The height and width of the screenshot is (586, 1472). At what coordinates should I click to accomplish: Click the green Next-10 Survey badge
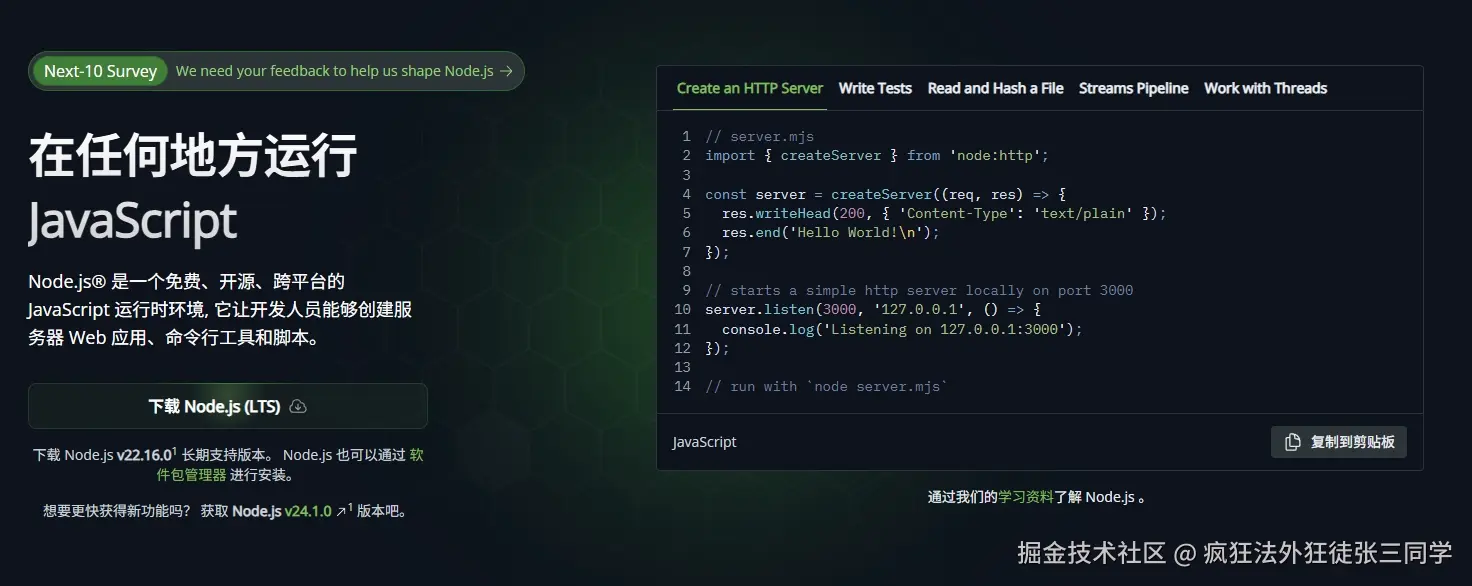coord(99,70)
